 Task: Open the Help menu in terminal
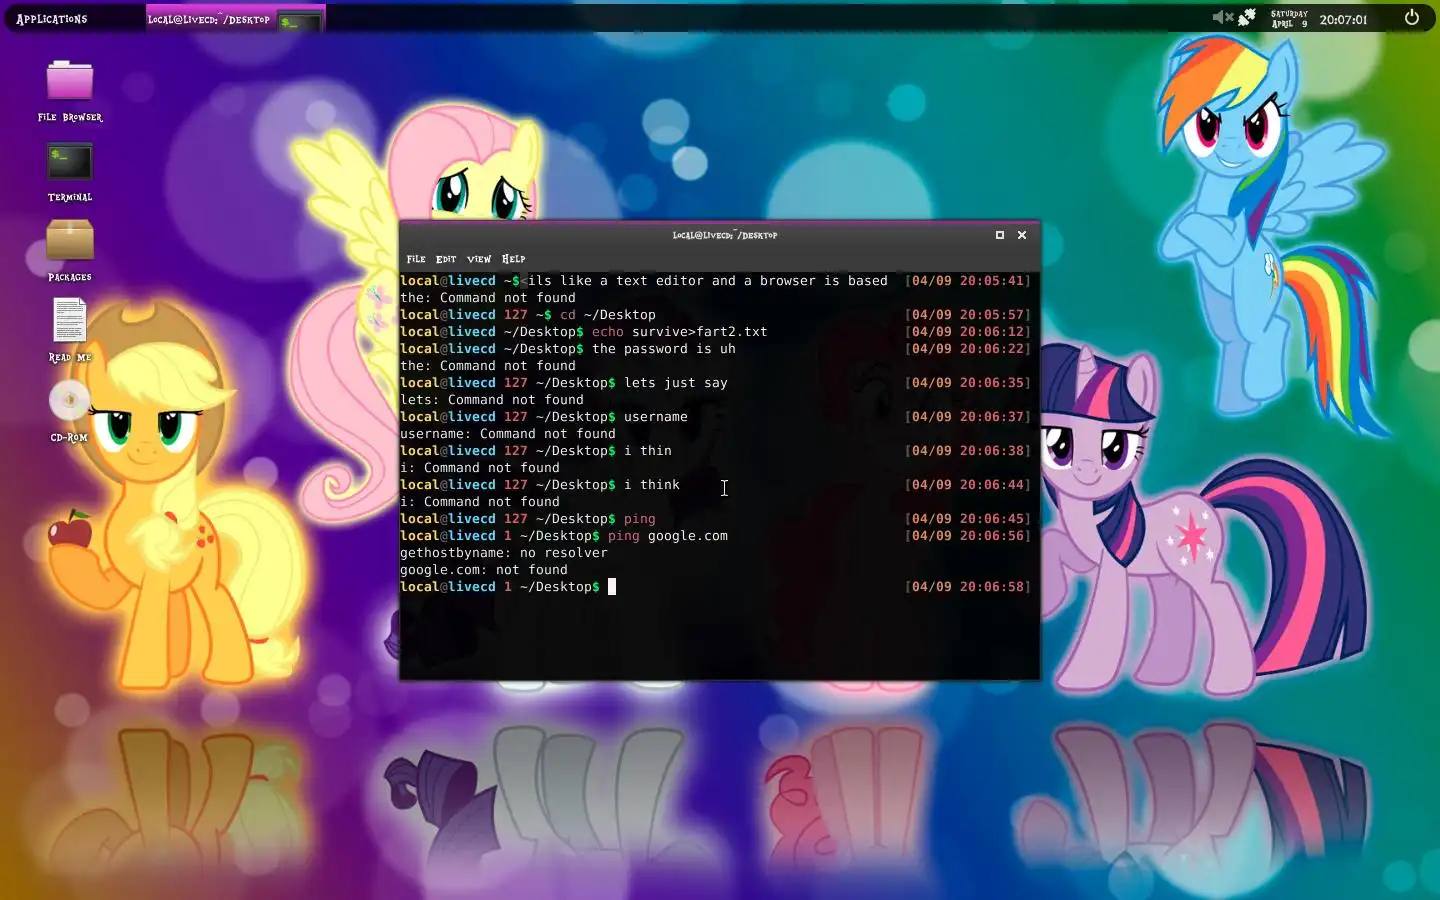[513, 259]
